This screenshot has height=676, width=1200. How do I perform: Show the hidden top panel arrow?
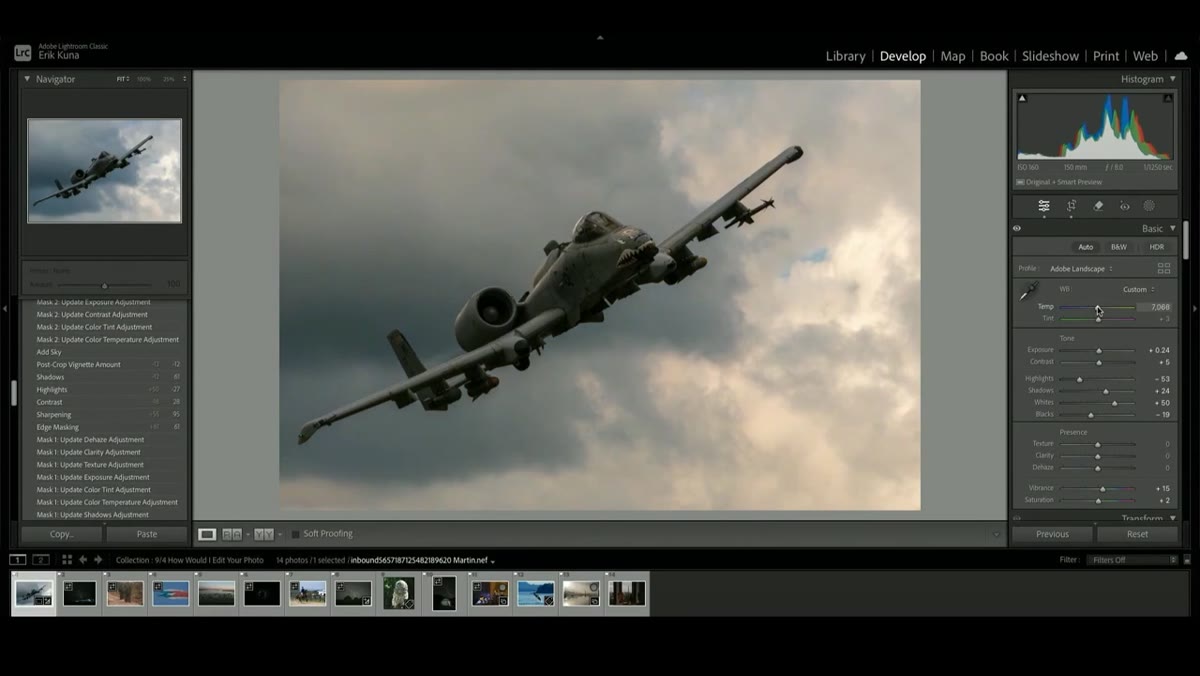point(600,37)
